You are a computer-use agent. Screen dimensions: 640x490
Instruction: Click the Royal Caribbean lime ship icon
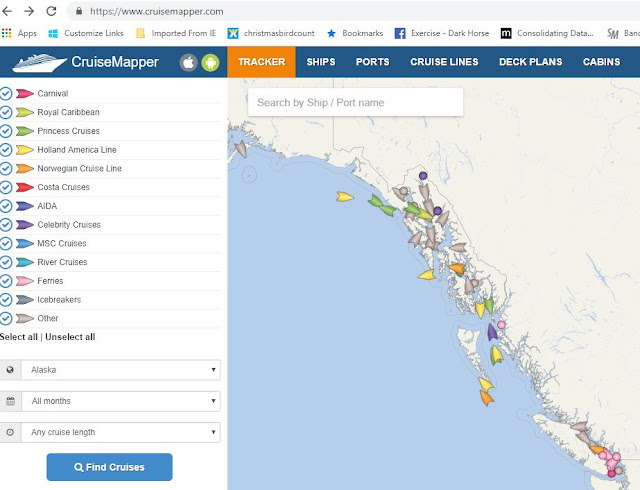[x=24, y=112]
